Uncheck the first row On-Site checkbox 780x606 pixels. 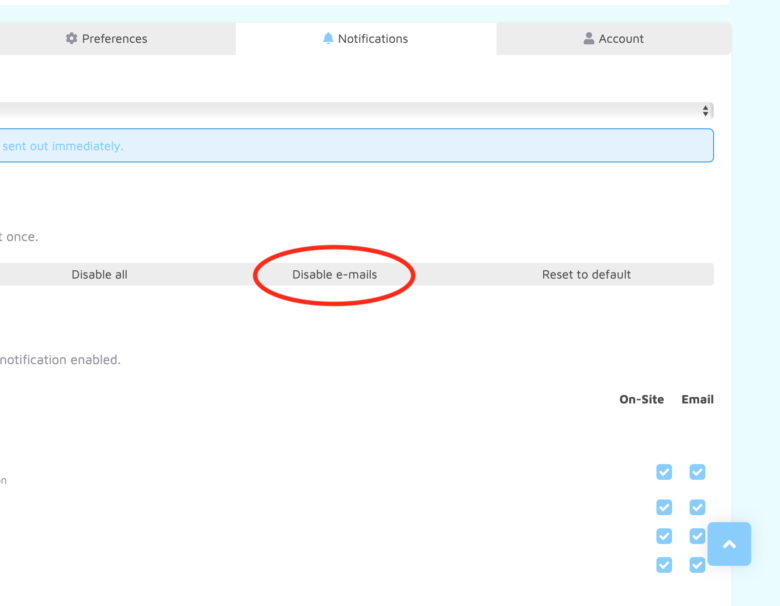(x=664, y=472)
